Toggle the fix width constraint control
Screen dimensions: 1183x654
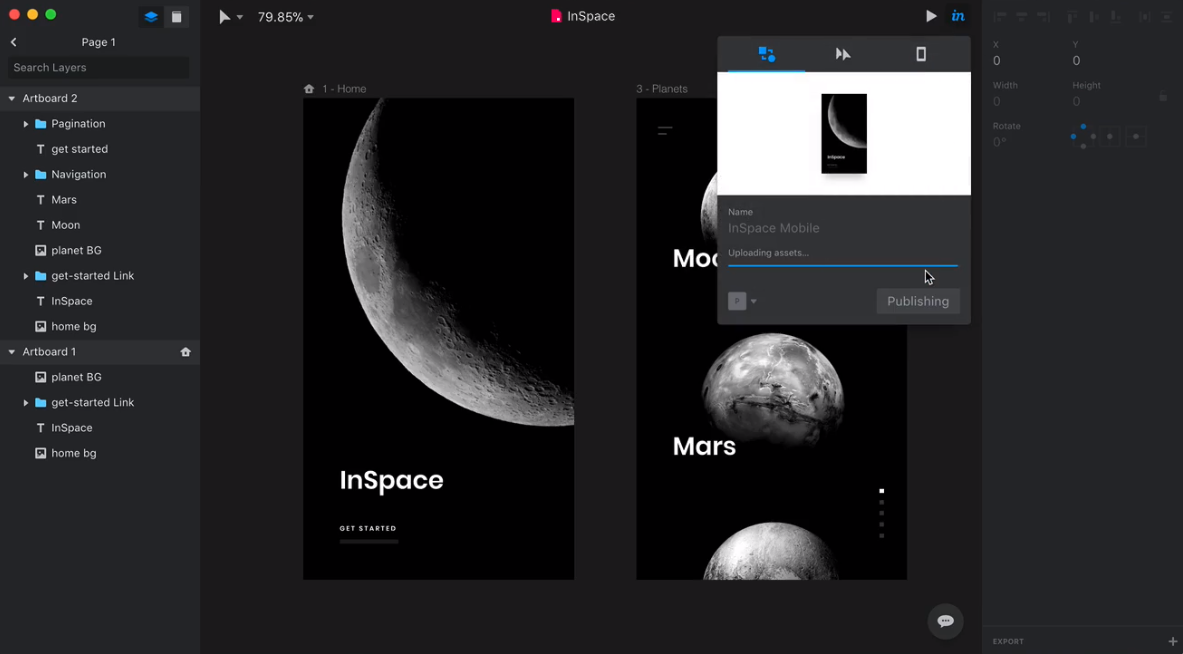click(x=1110, y=137)
